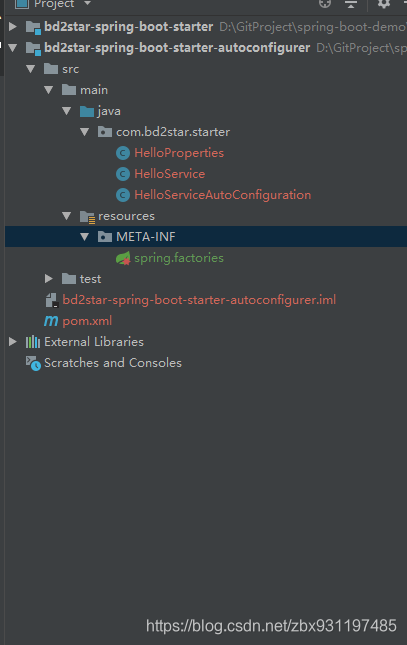The height and width of the screenshot is (645, 407).
Task: Open HelloServiceAutoConfiguration class
Action: (x=223, y=195)
